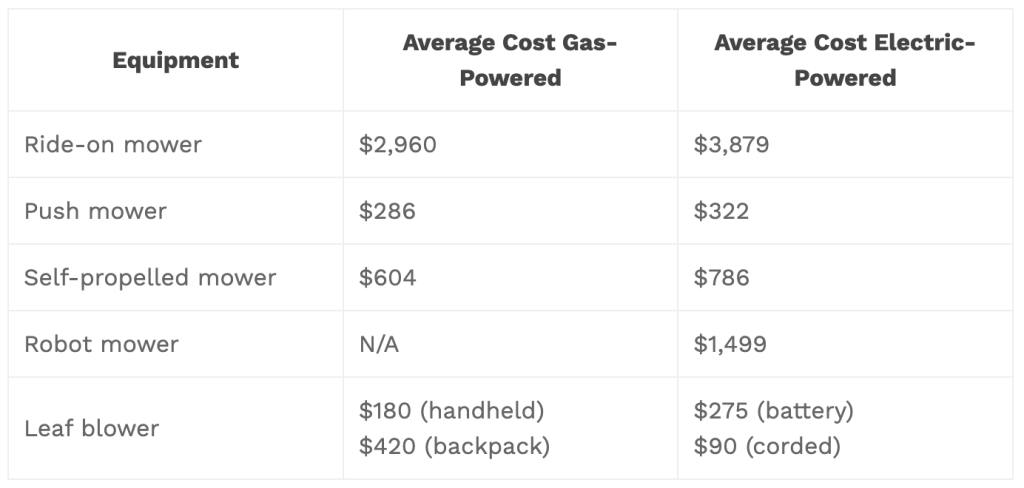Select the $286 gas push mower cost

click(x=386, y=211)
